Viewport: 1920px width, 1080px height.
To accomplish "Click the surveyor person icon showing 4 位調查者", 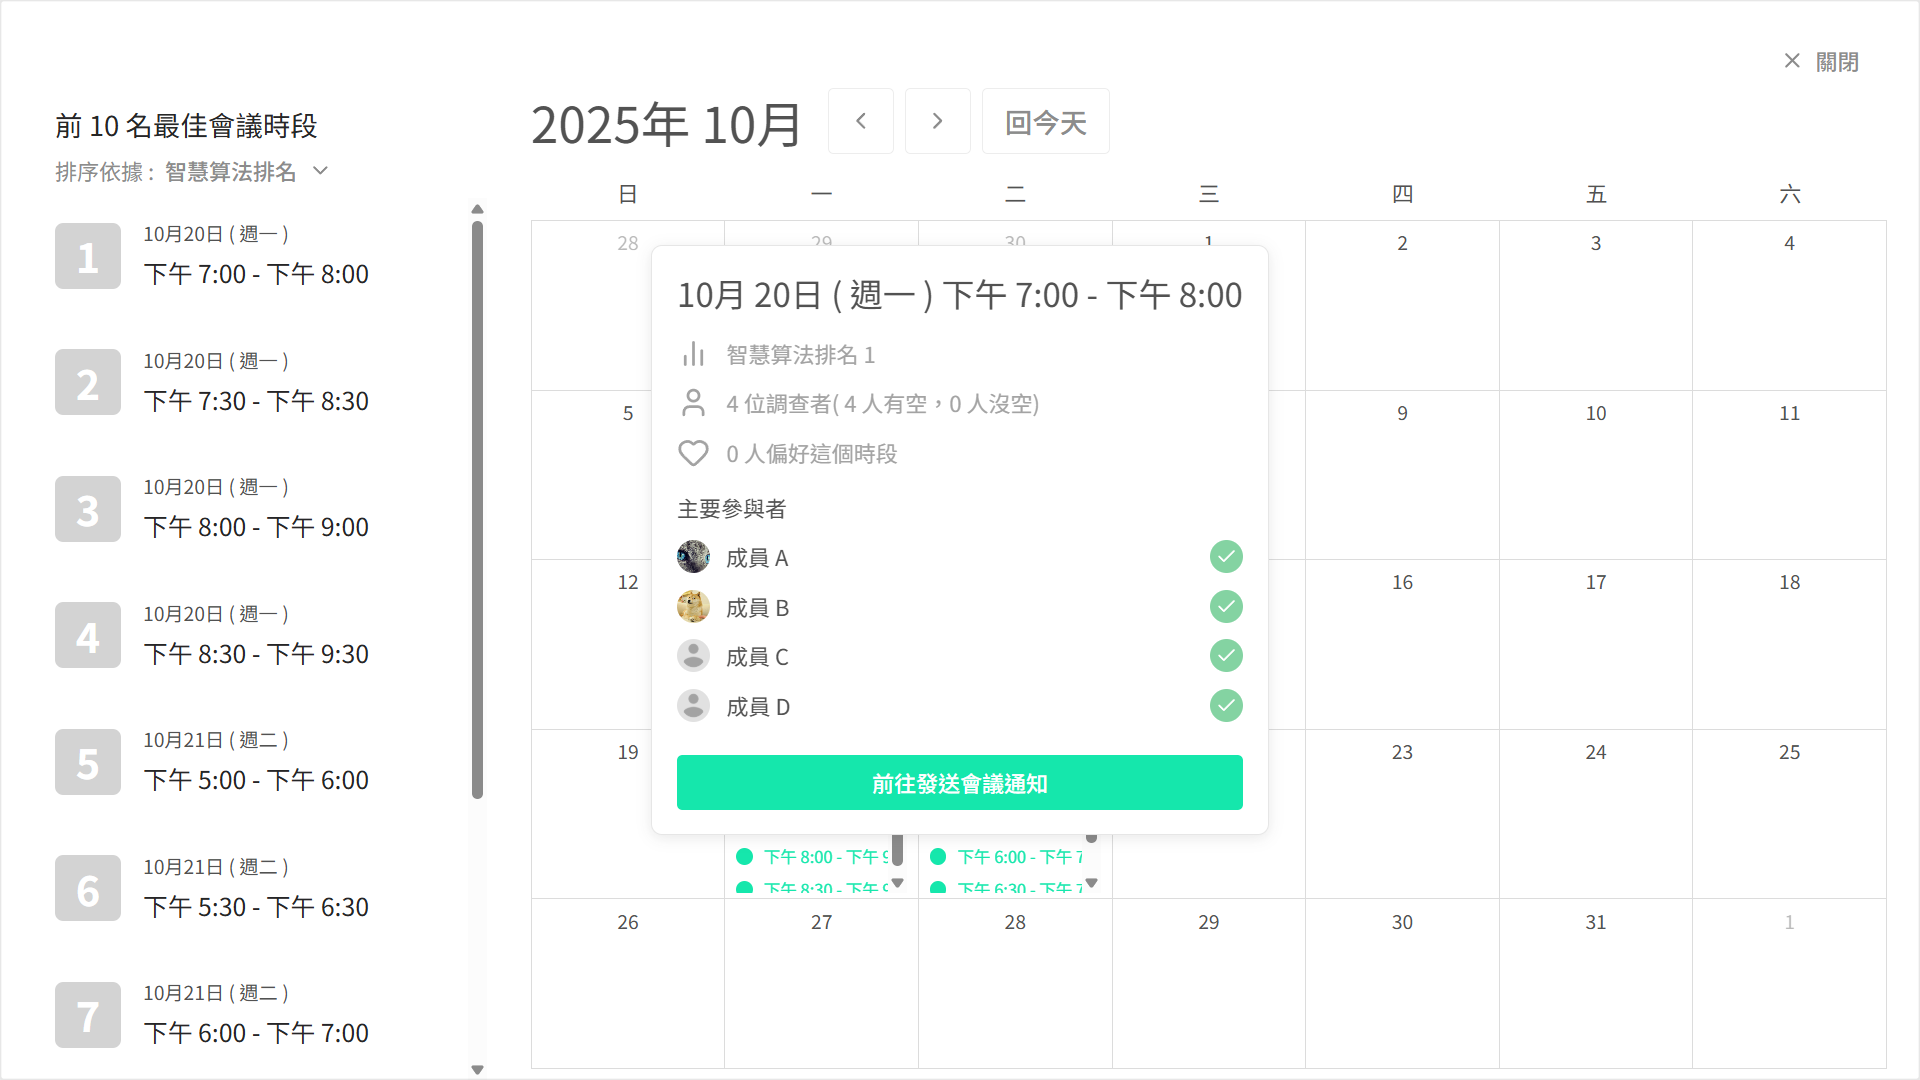I will [x=693, y=403].
